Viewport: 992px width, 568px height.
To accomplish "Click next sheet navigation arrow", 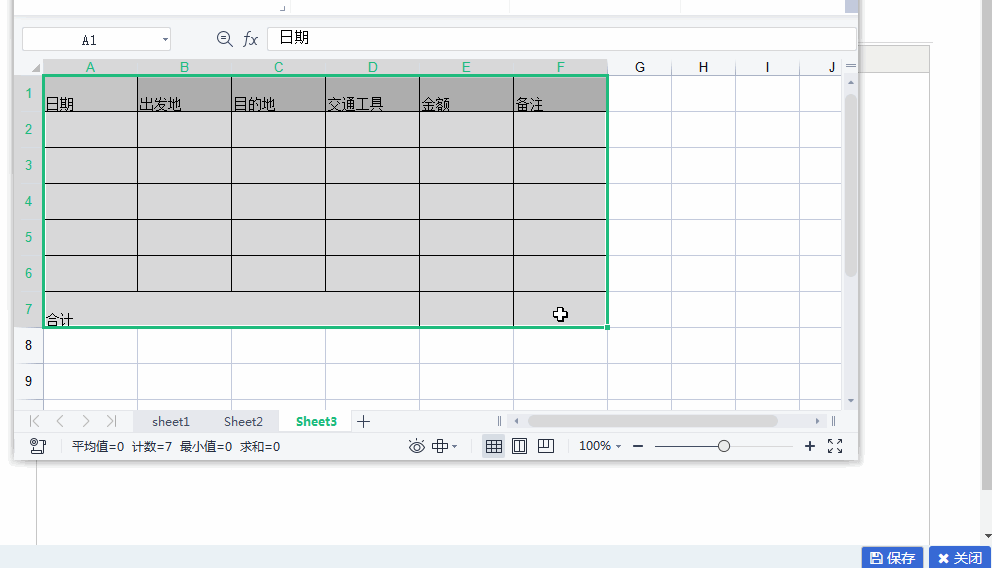I will tap(85, 421).
